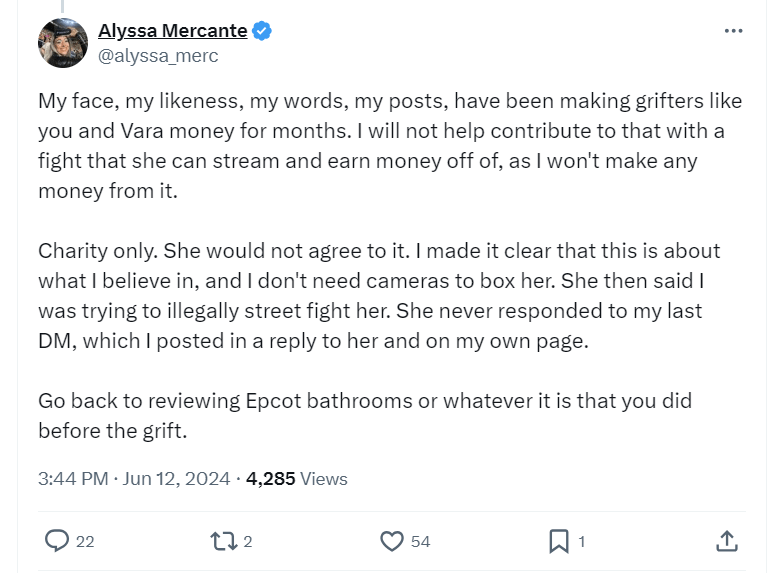The height and width of the screenshot is (573, 771).
Task: Like the post with the heart
Action: coord(391,541)
